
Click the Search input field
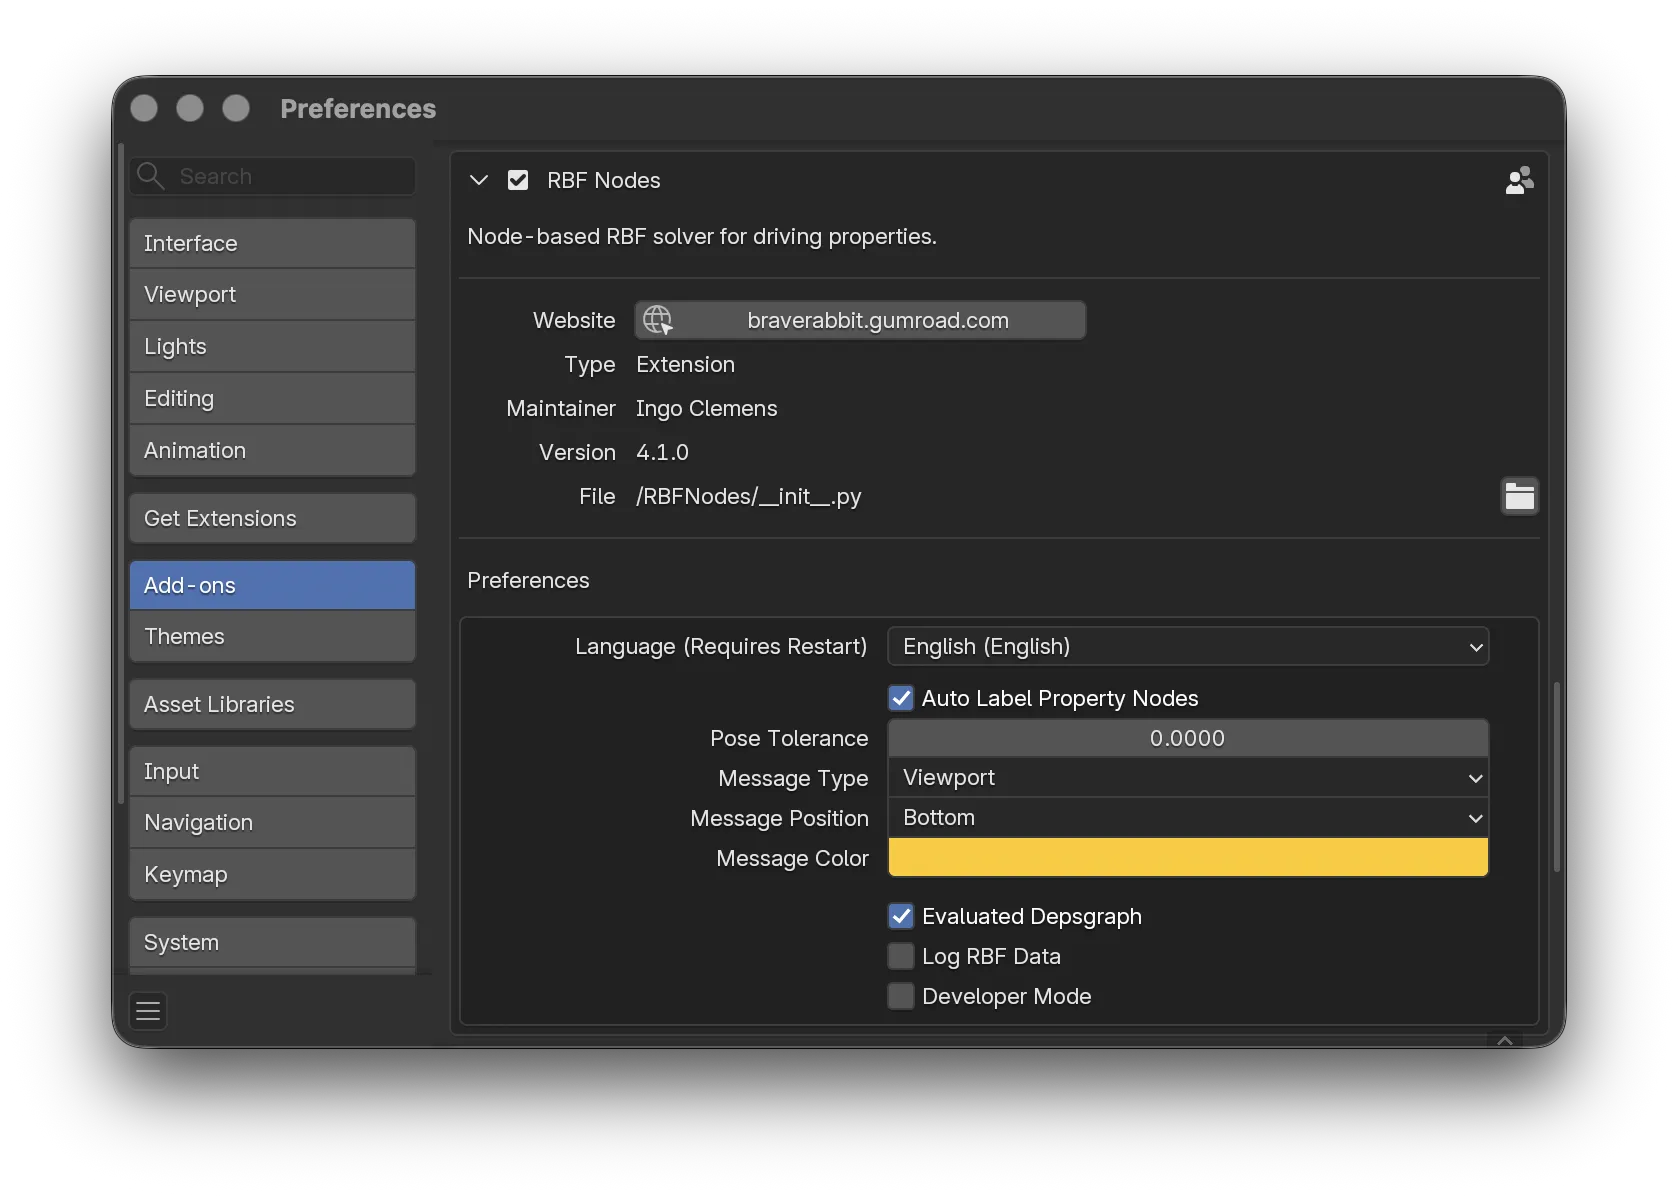(x=272, y=176)
